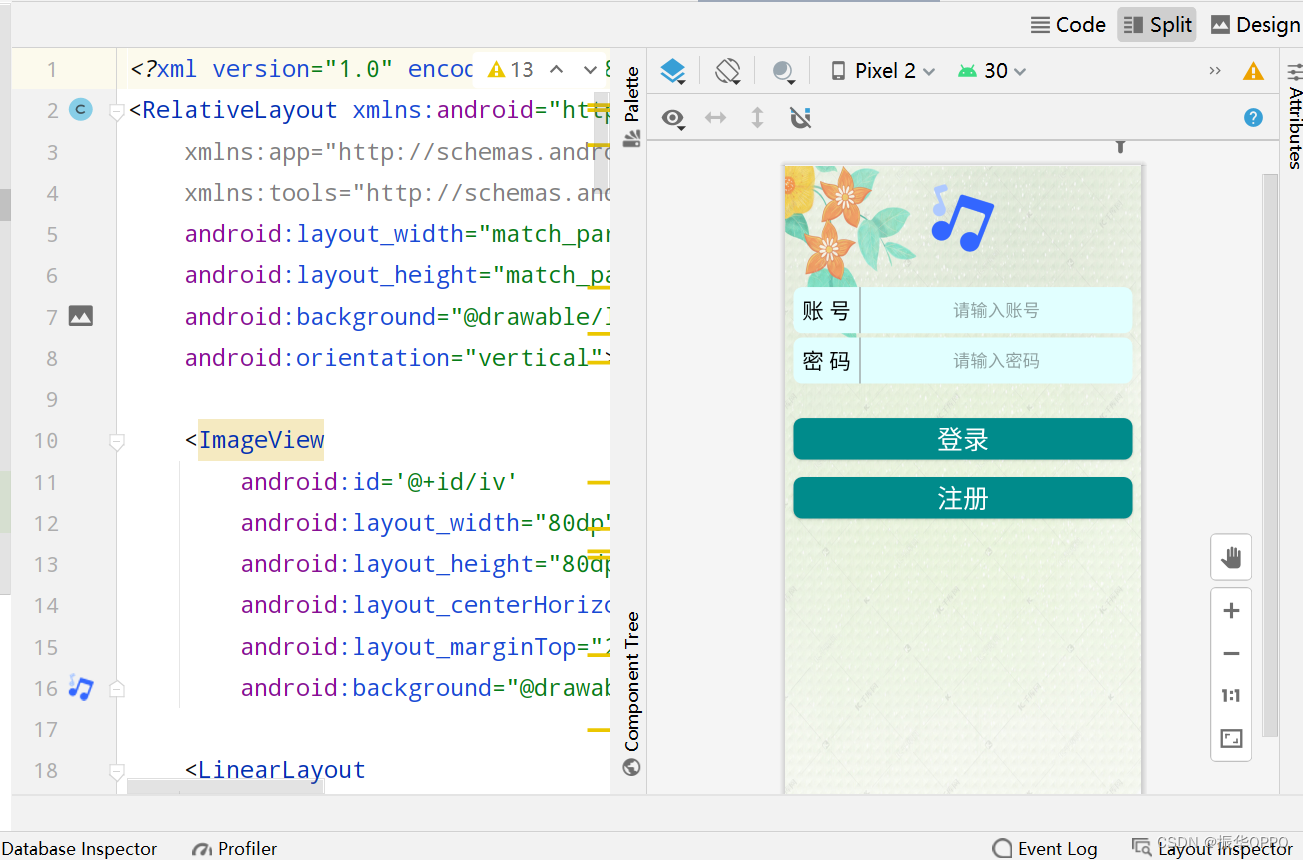Click the orientation rotate icon
The width and height of the screenshot is (1303, 860).
pos(728,71)
